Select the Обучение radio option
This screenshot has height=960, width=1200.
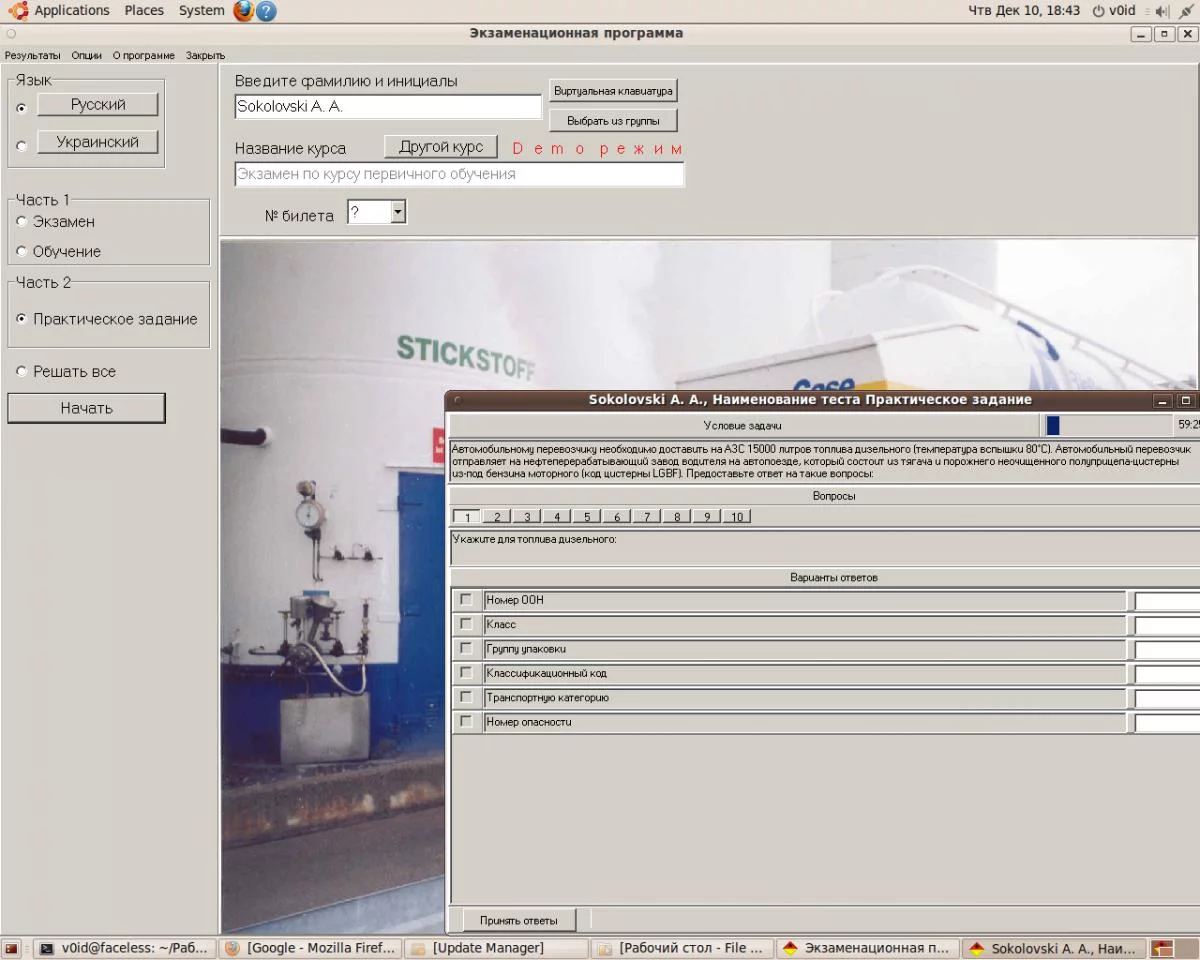(22, 252)
